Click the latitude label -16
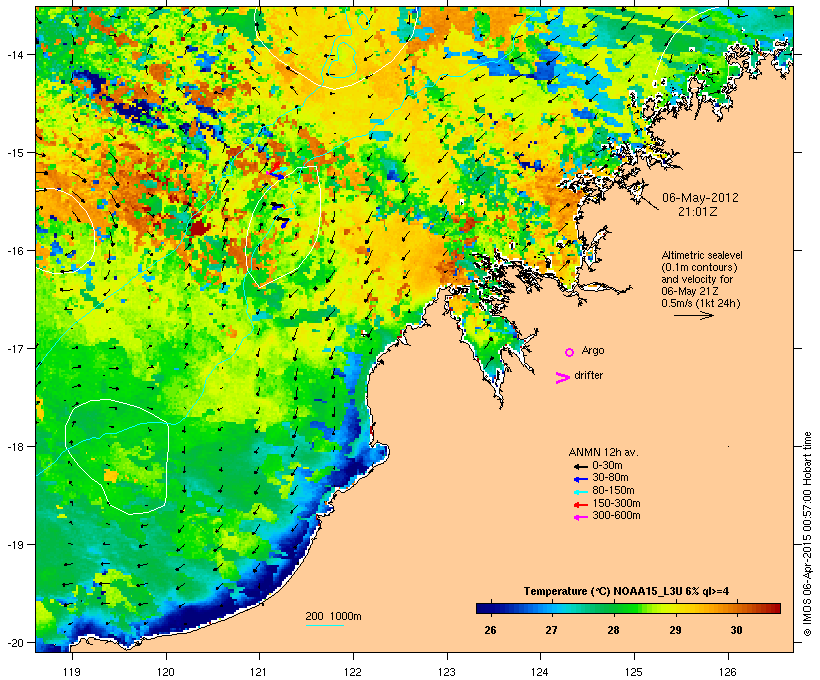This screenshot has width=820, height=680. tap(15, 251)
